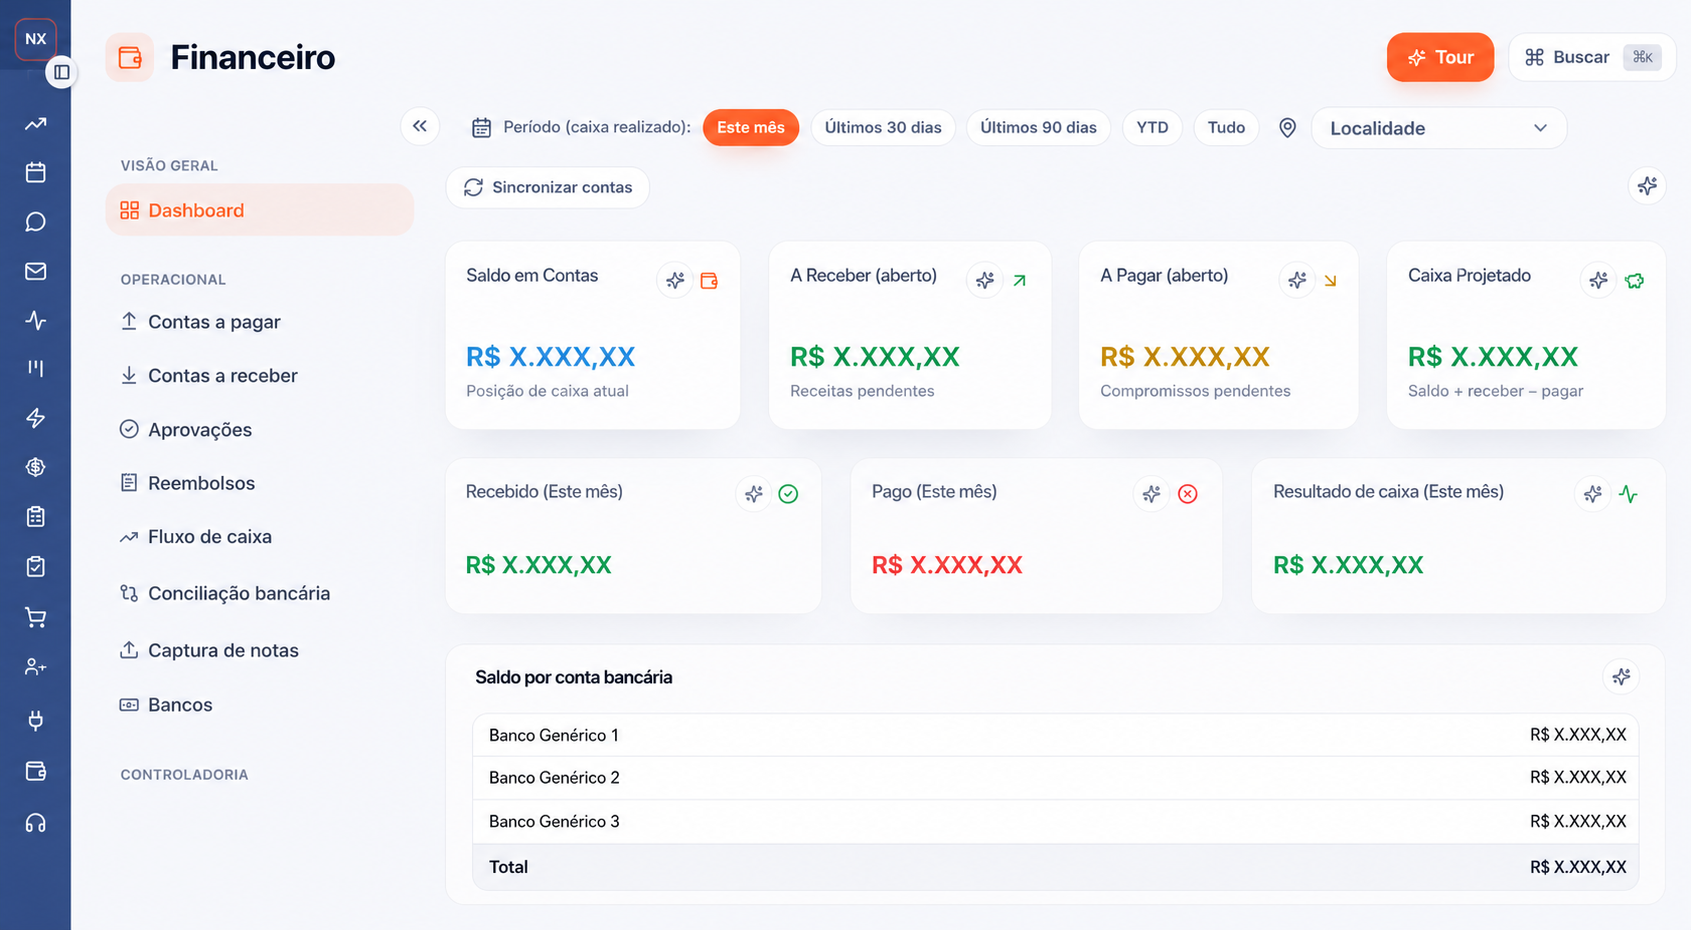
Task: Open the headset support rail icon
Action: tap(36, 823)
